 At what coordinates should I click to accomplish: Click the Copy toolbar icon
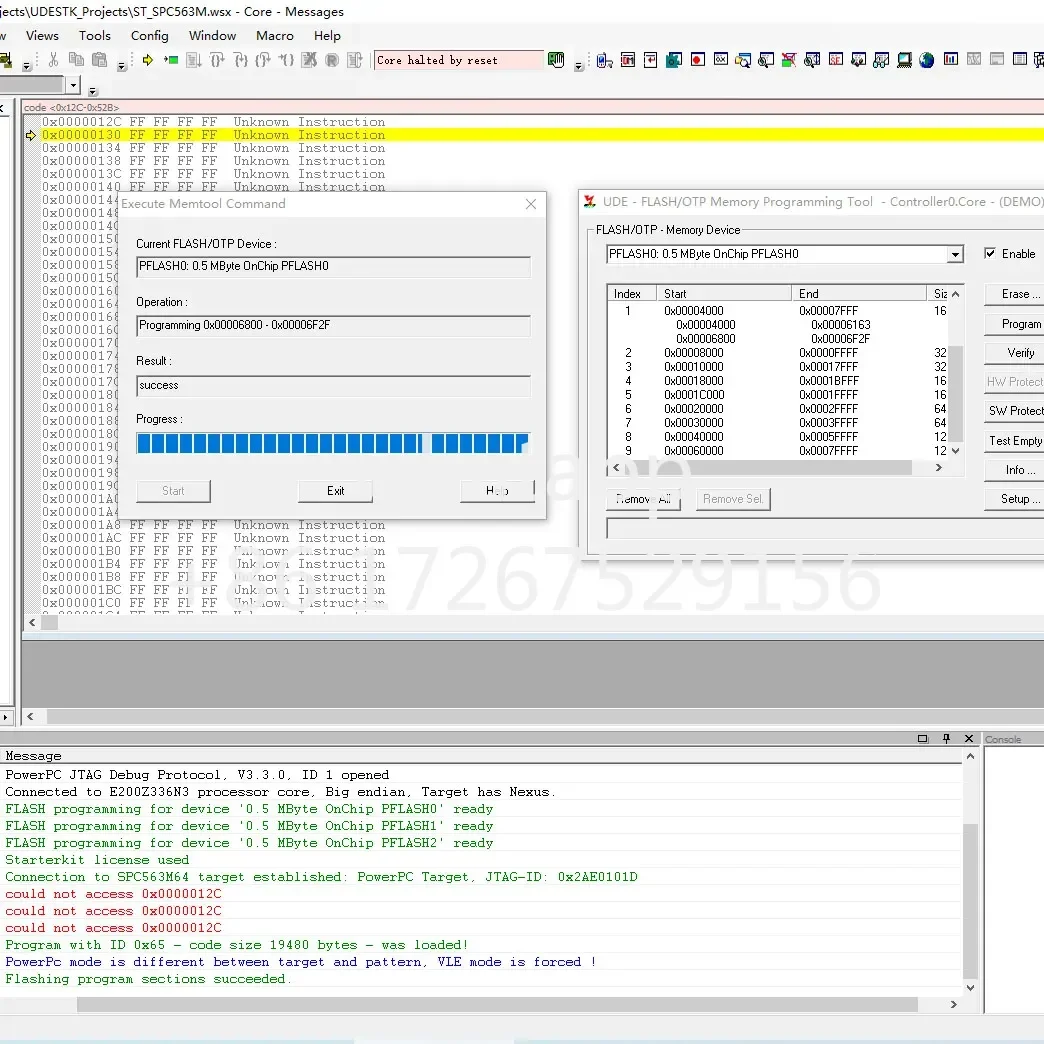pyautogui.click(x=77, y=61)
